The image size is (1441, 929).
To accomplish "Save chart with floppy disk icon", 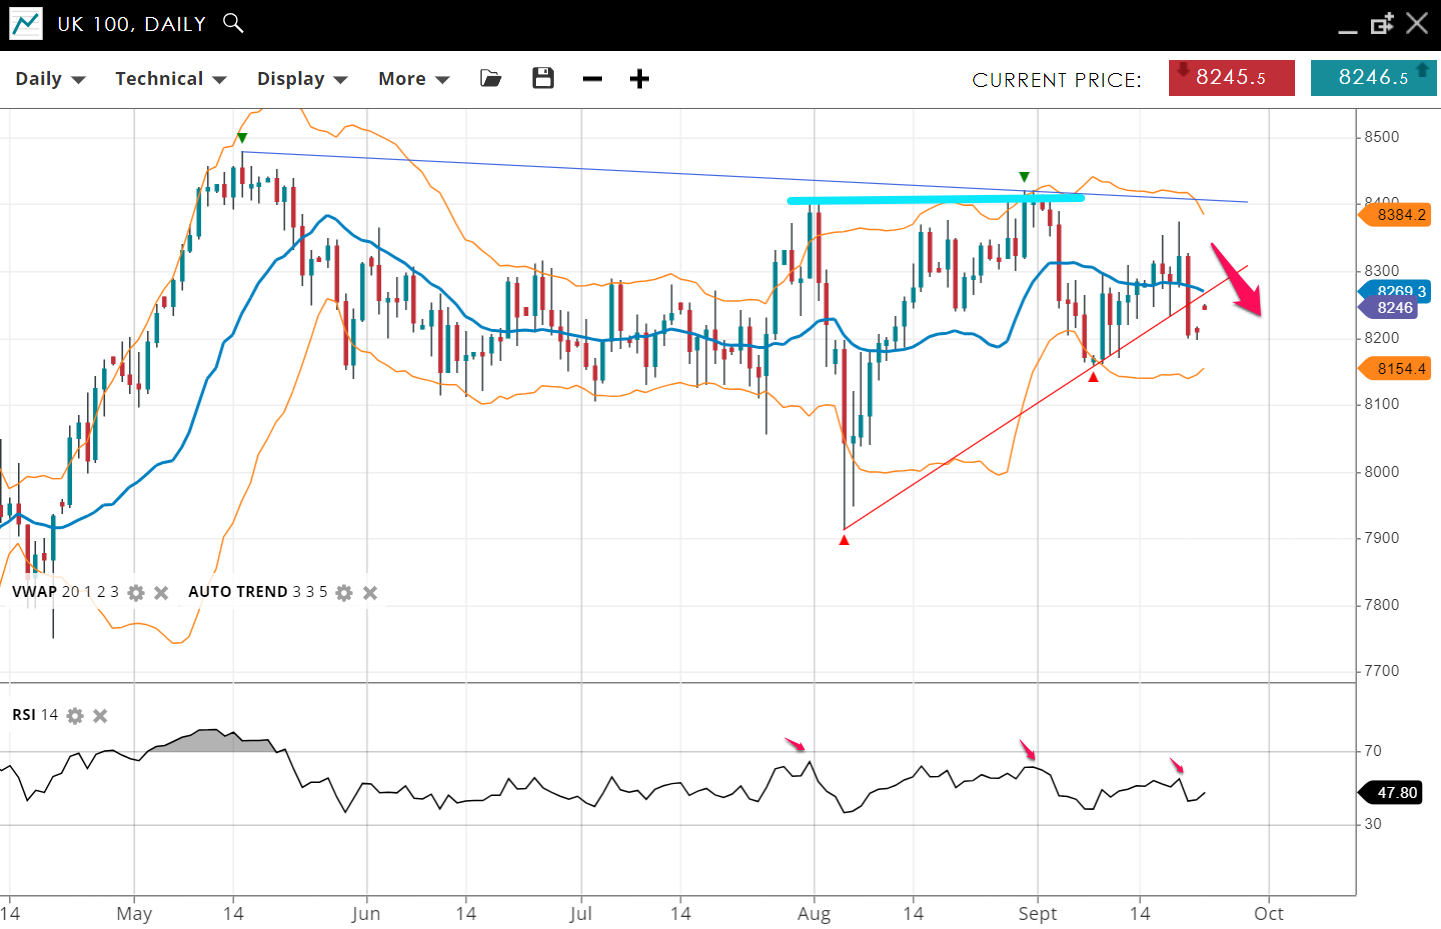I will (543, 79).
